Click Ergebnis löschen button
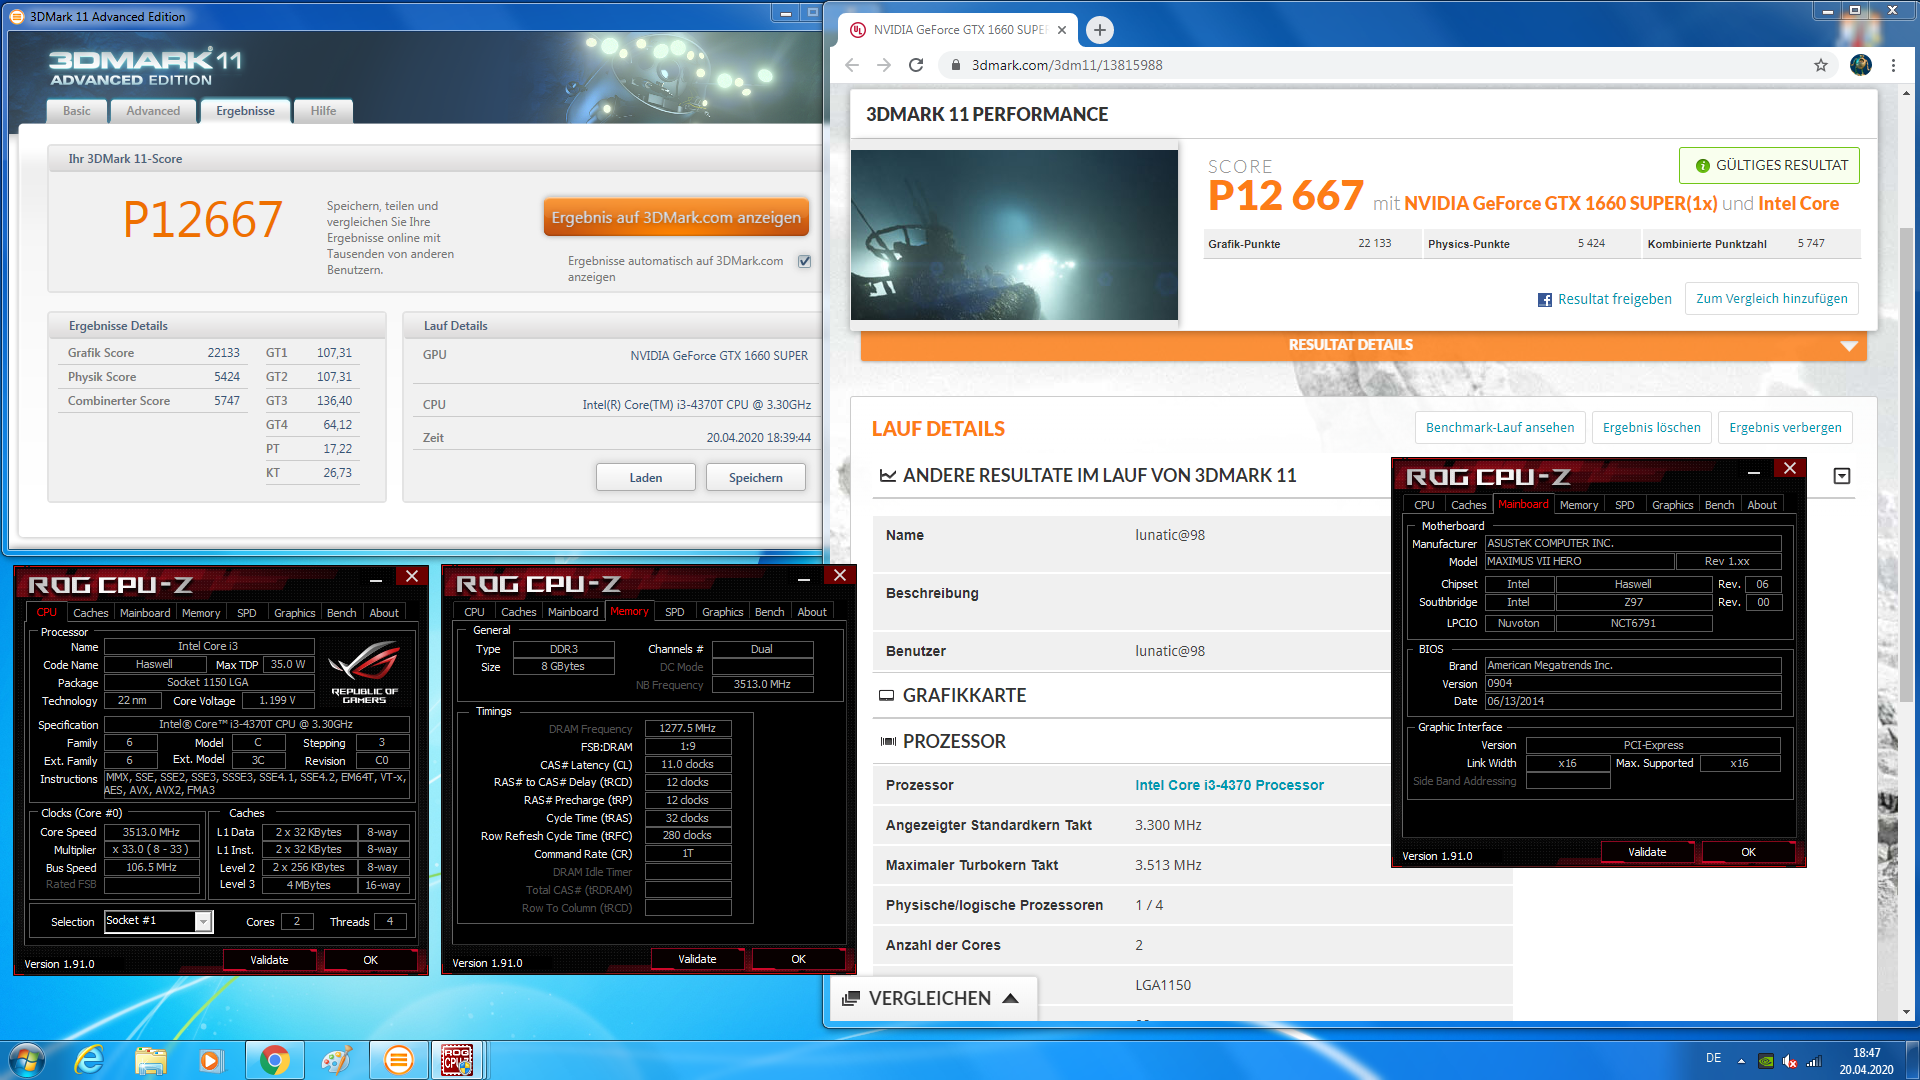This screenshot has width=1920, height=1080. (1651, 428)
